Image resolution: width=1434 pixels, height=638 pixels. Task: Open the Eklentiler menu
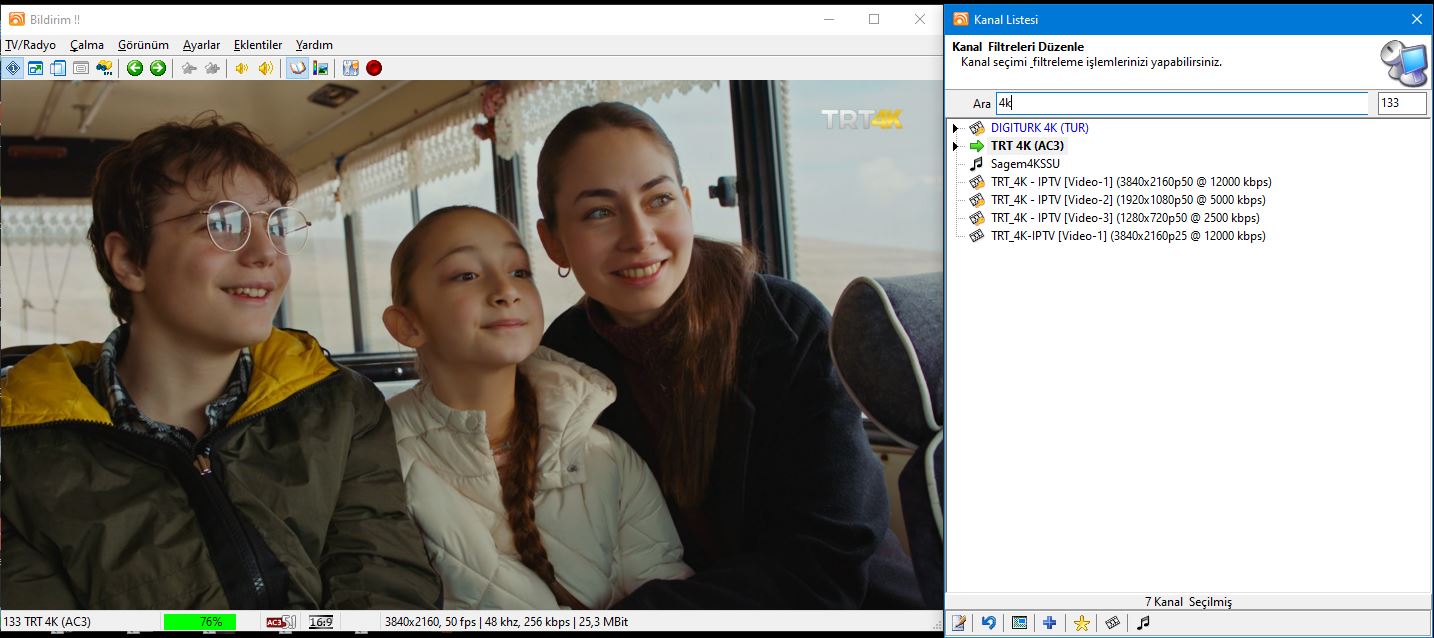pos(258,45)
